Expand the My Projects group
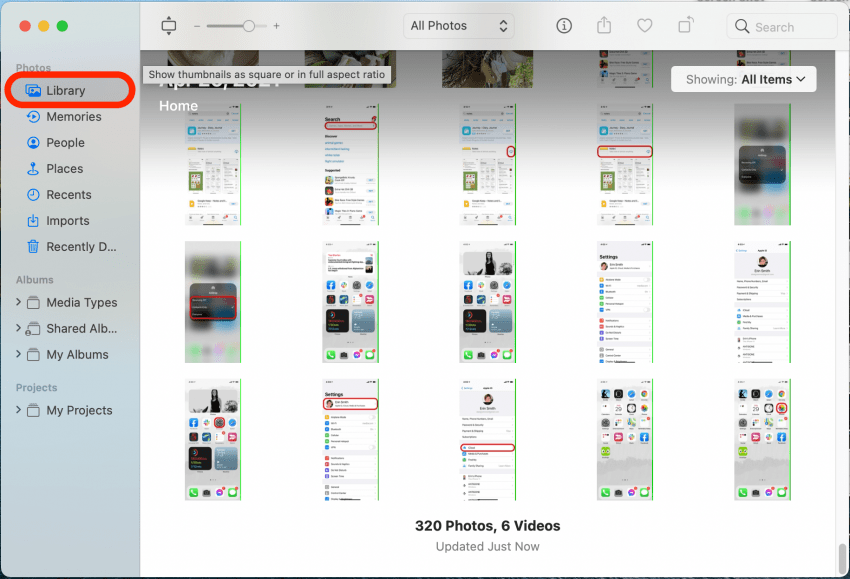Viewport: 850px width, 579px height. coord(18,410)
